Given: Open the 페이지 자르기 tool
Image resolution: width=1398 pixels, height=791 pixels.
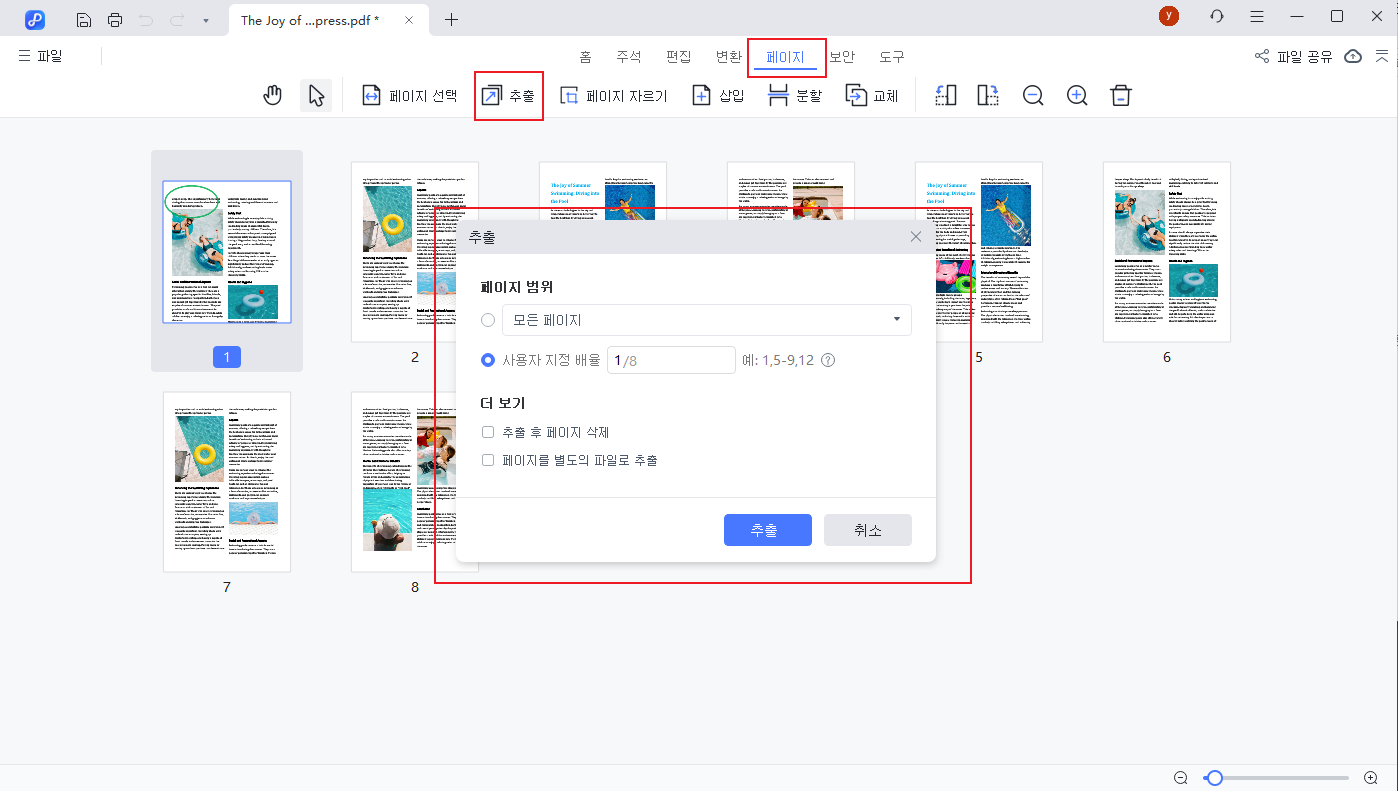Looking at the screenshot, I should click(614, 94).
